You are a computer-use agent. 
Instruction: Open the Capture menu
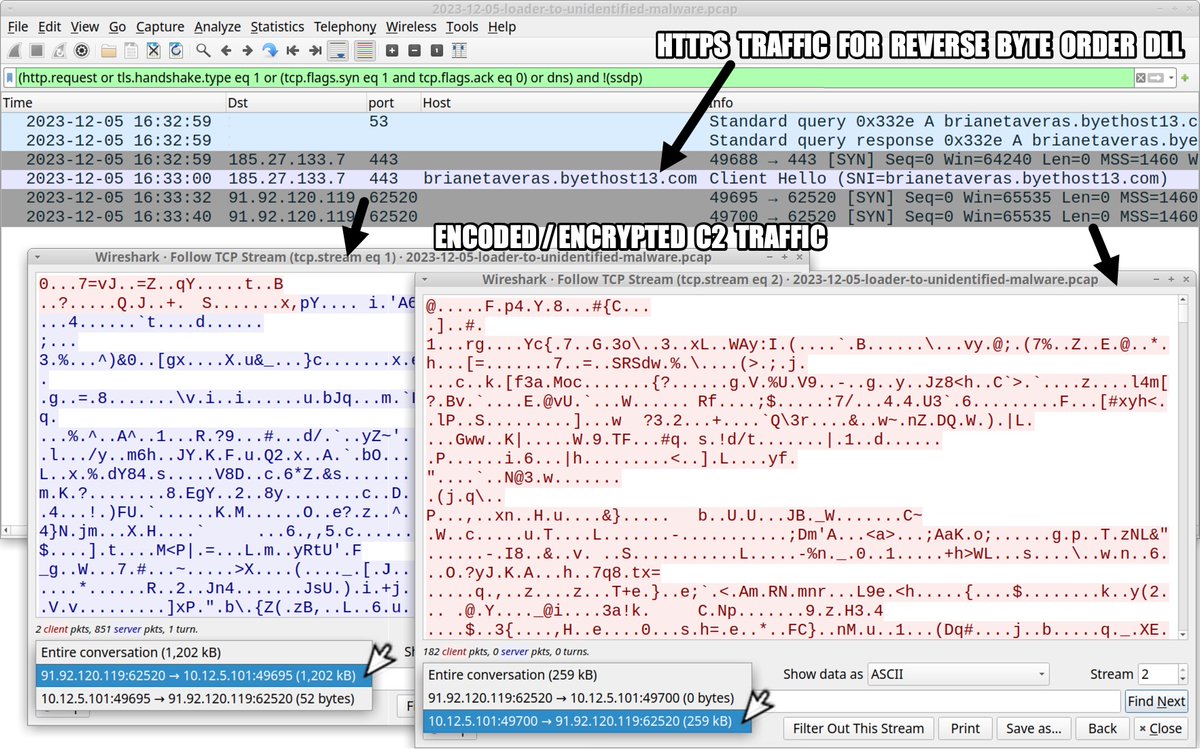click(160, 27)
